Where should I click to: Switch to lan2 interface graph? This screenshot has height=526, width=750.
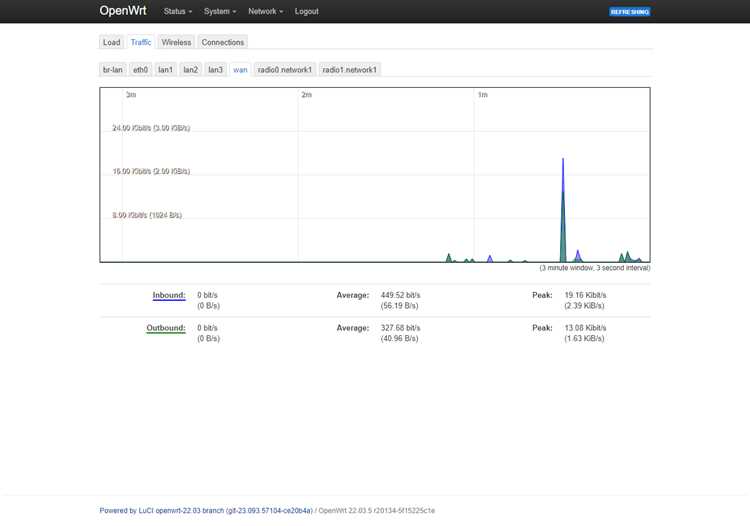(190, 70)
